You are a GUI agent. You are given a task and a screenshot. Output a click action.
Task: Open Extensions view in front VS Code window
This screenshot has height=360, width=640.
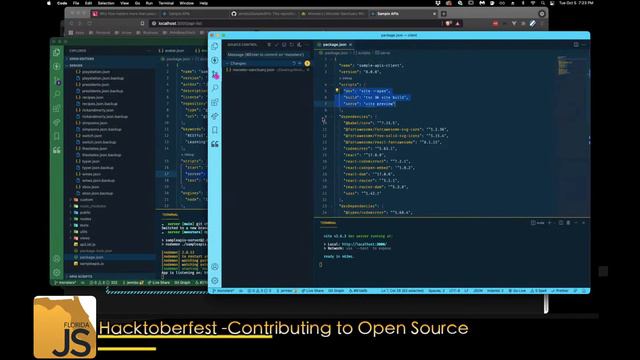coord(215,102)
